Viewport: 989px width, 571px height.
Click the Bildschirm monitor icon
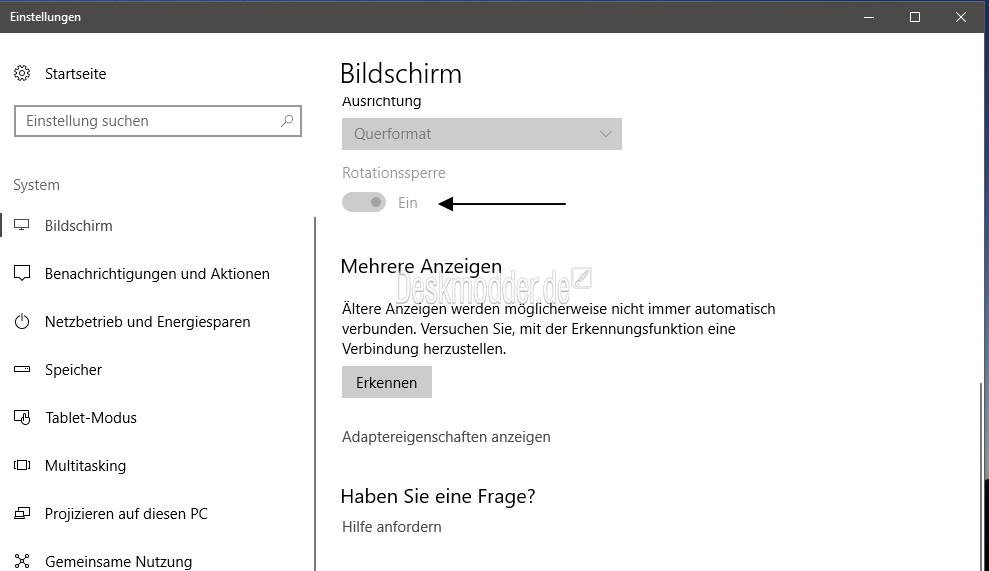pyautogui.click(x=22, y=225)
